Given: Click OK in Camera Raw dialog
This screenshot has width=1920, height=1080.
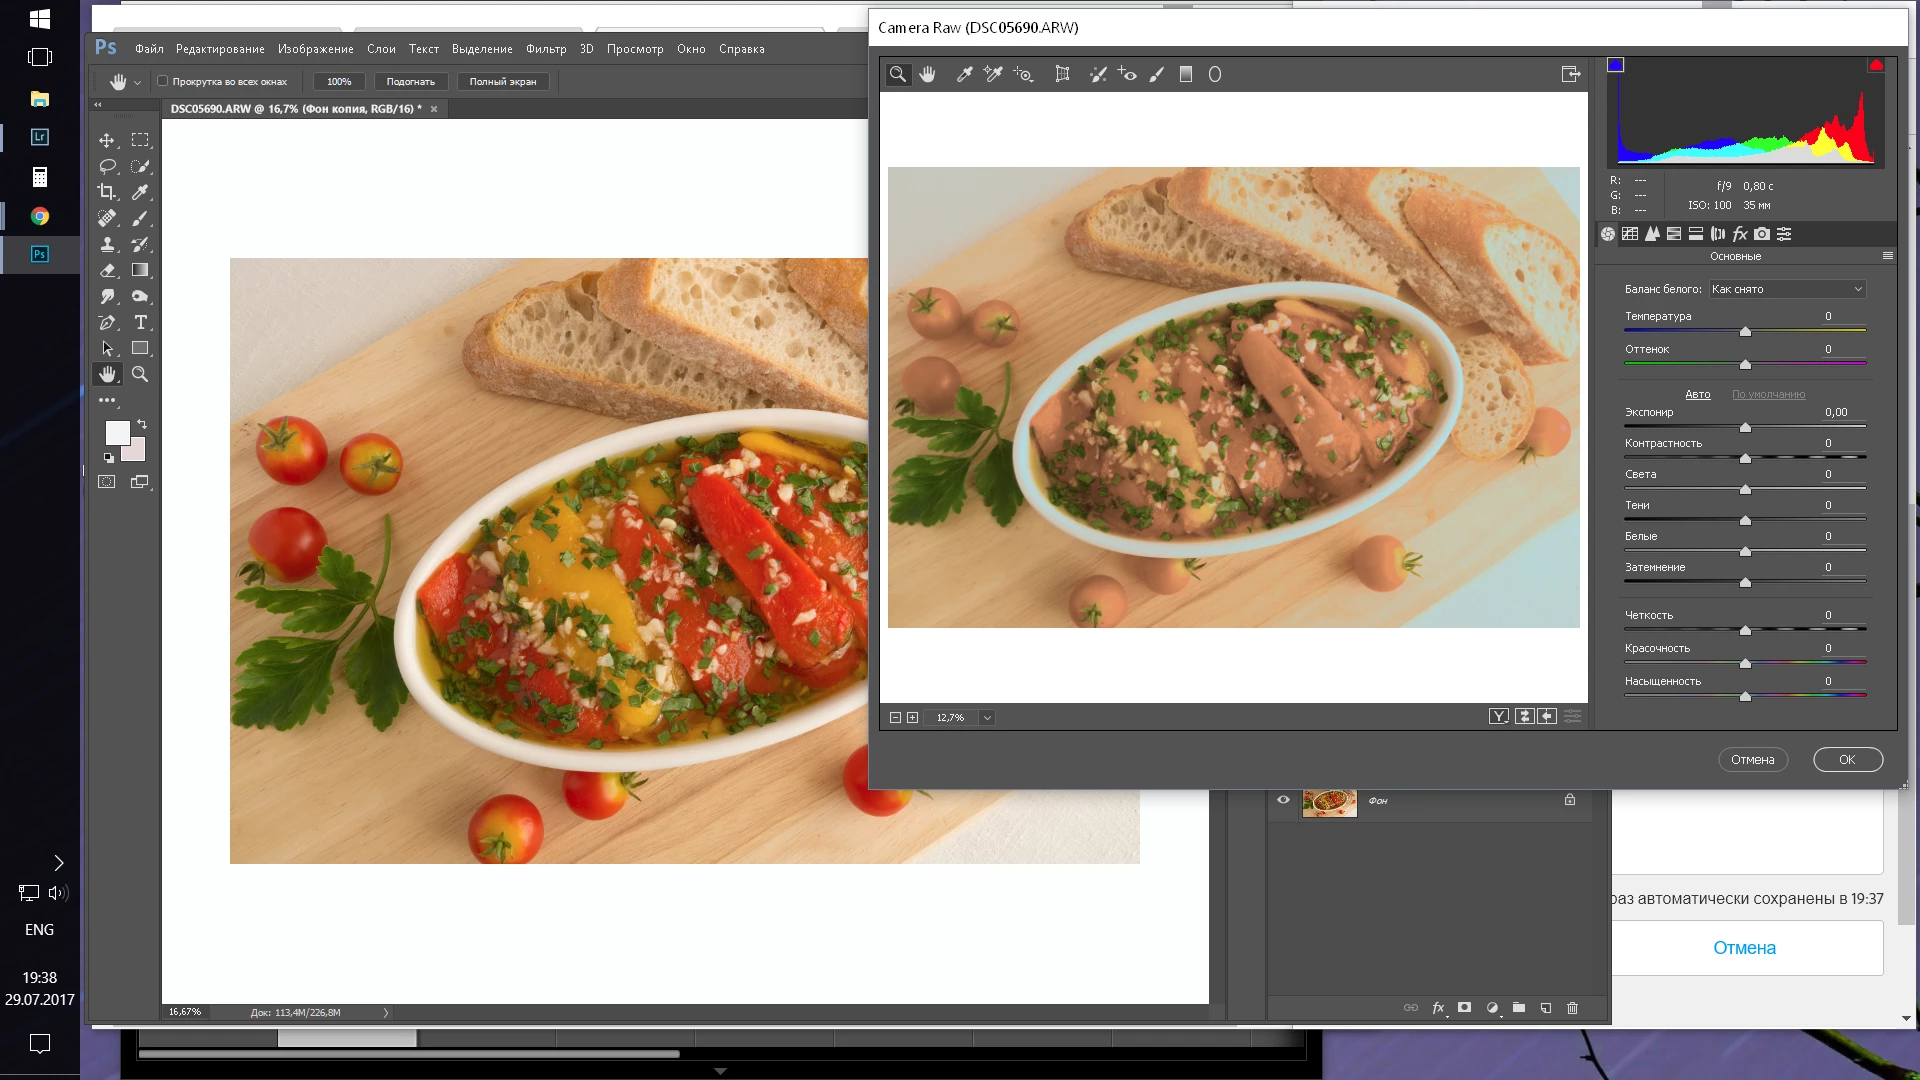Looking at the screenshot, I should 1847,759.
